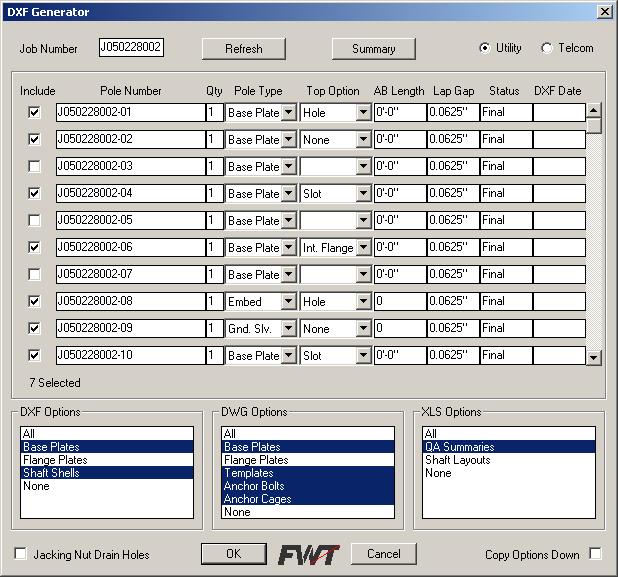Click AB Length field for J050228002-08
Image resolution: width=618 pixels, height=577 pixels.
[400, 301]
